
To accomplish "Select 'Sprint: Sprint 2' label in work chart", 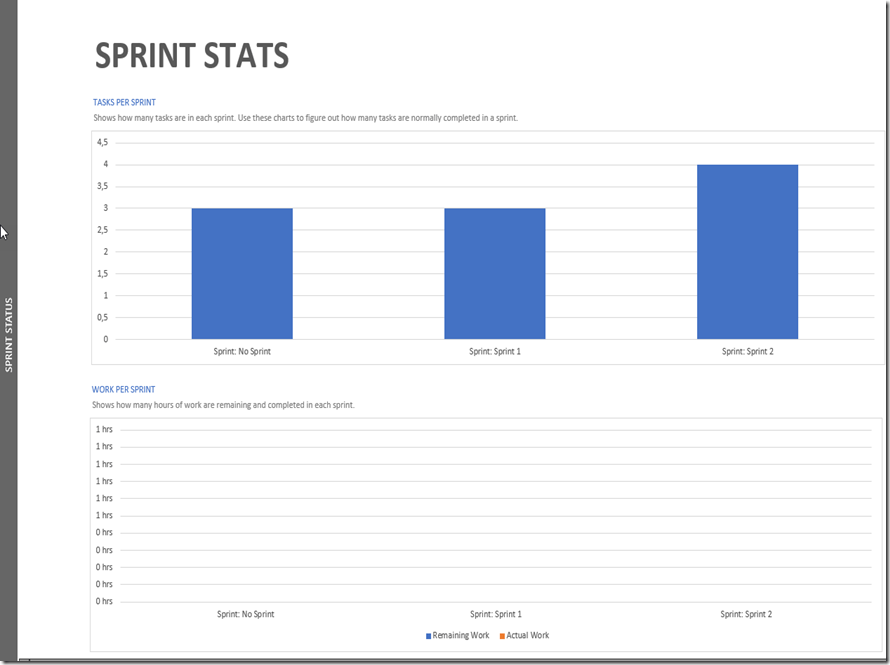I will (746, 614).
